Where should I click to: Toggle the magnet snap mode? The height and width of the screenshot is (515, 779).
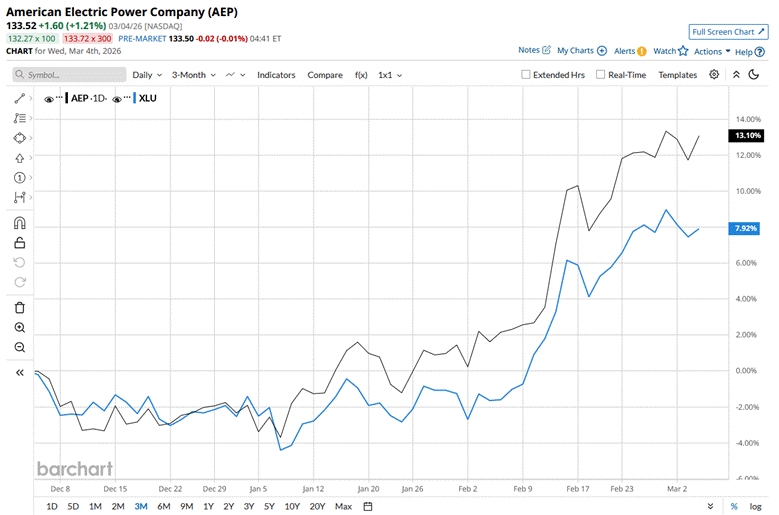click(x=20, y=223)
